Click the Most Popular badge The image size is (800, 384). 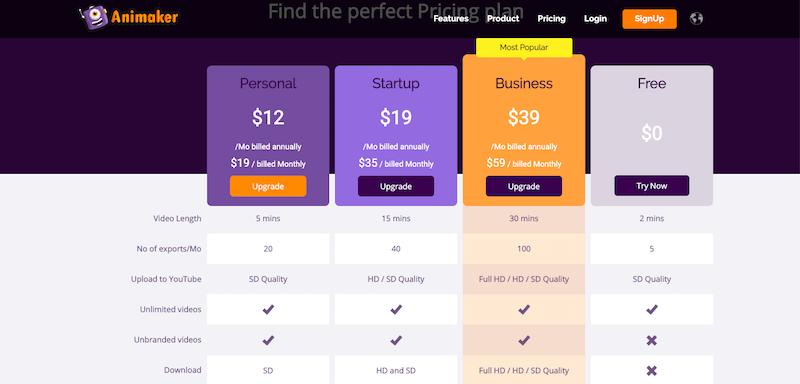point(524,47)
